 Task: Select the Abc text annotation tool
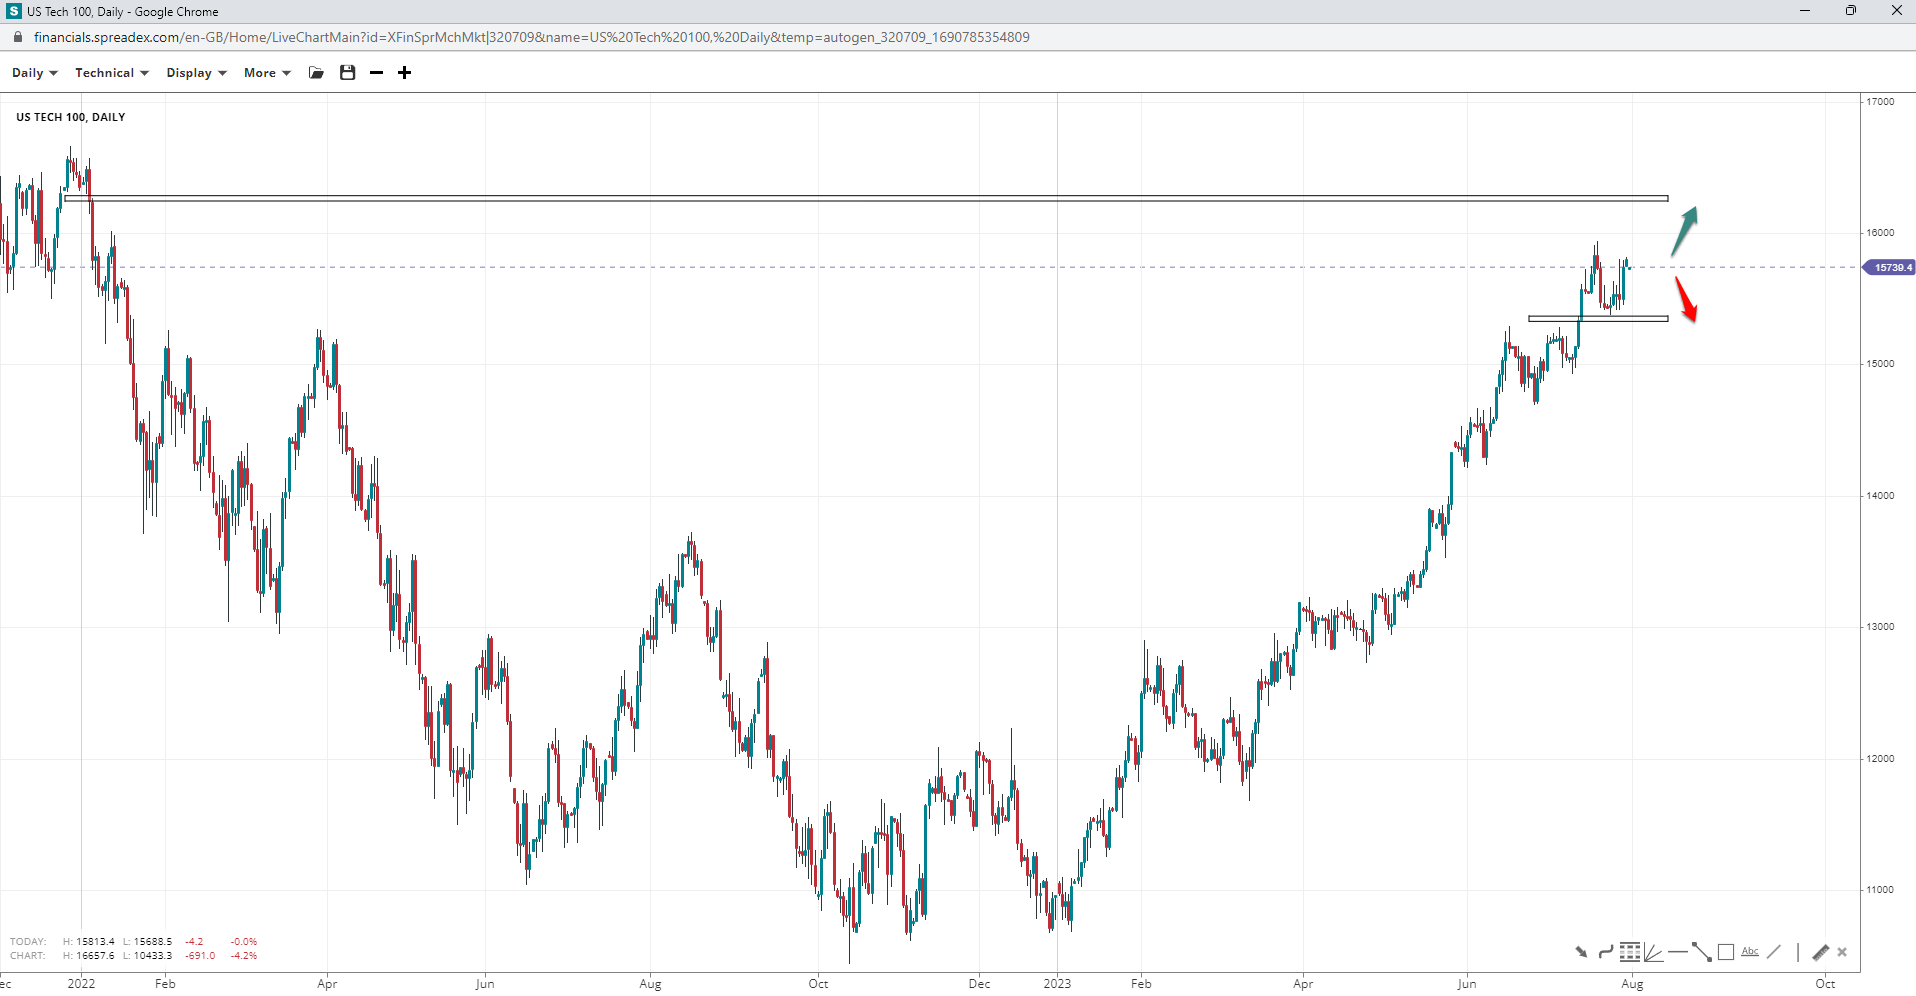pyautogui.click(x=1750, y=952)
